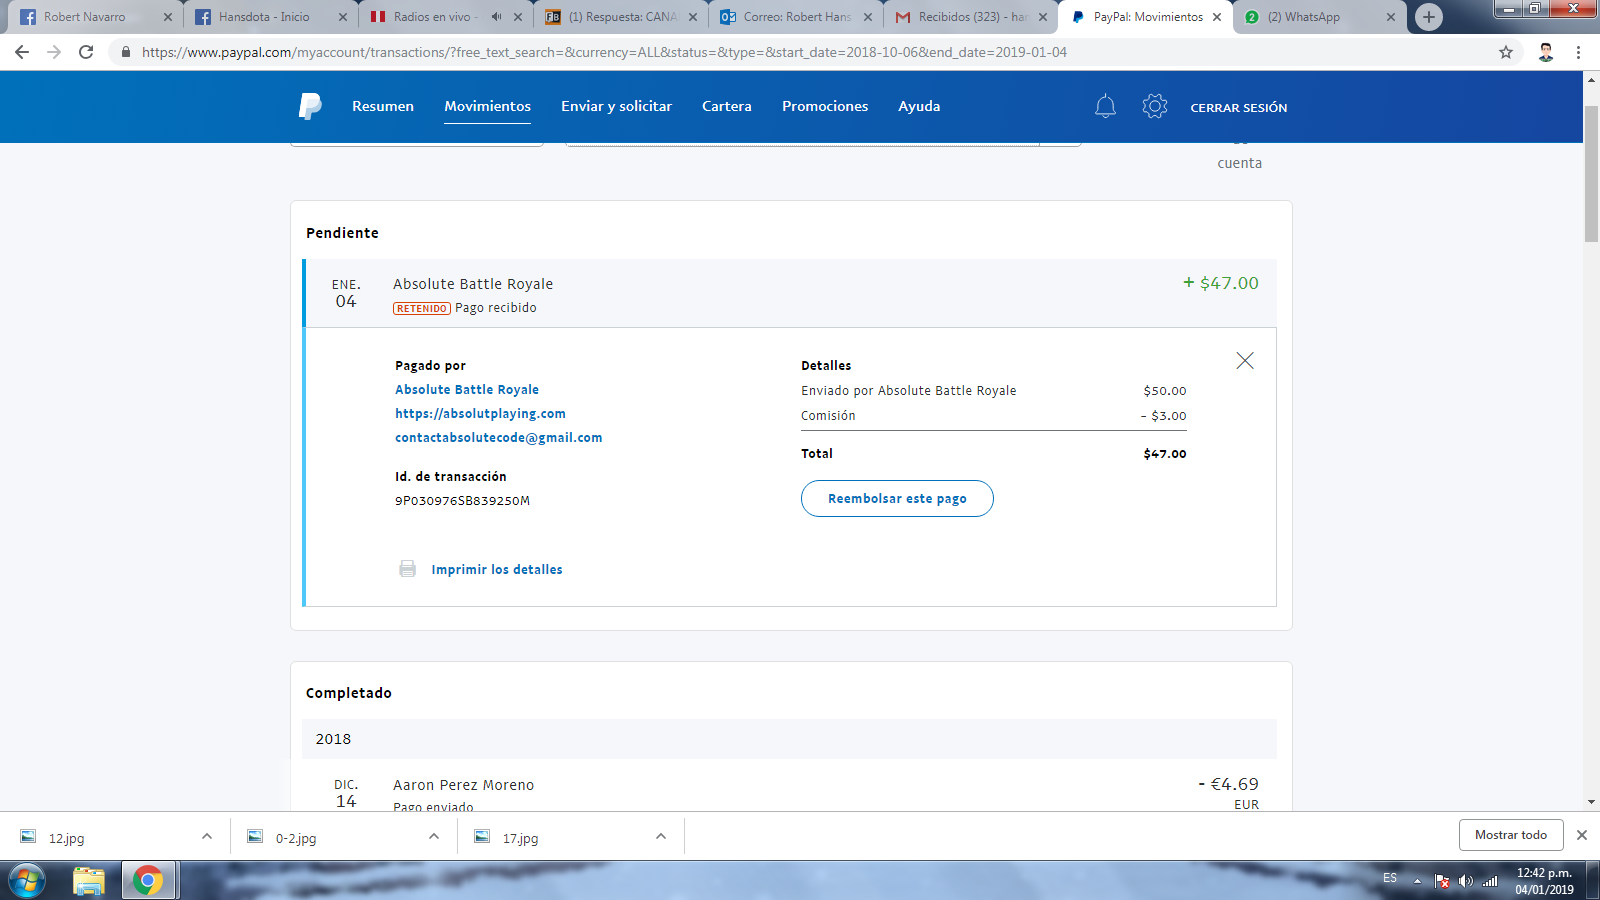The width and height of the screenshot is (1600, 900).
Task: Open the notifications bell
Action: coord(1105,106)
